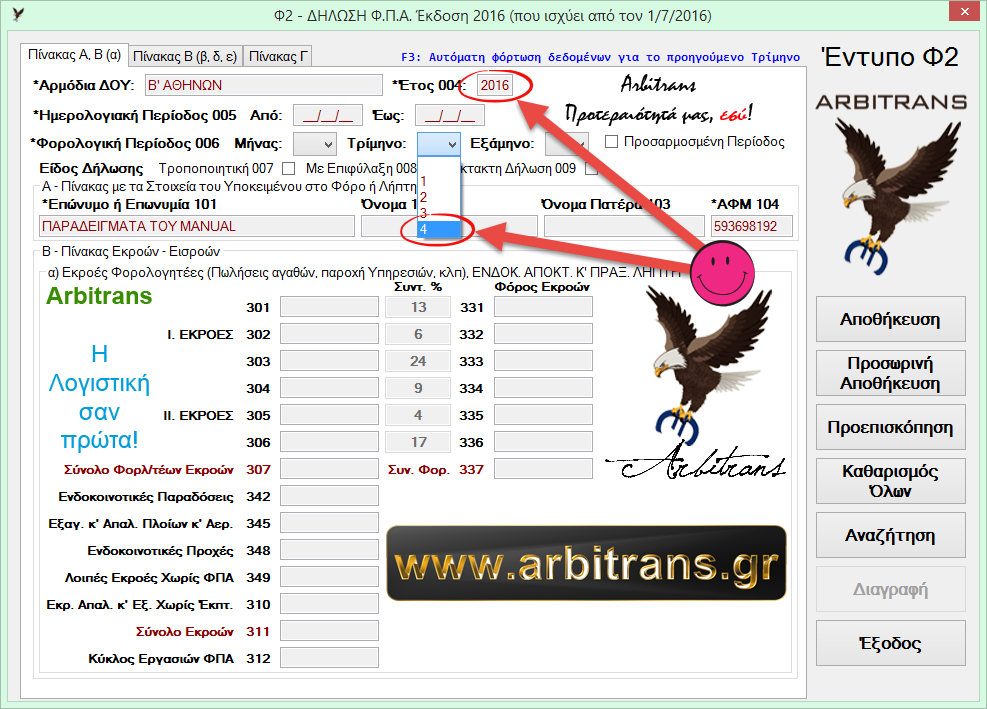
Task: Click the 311 Σύνολο Εκροών field
Action: 329,632
